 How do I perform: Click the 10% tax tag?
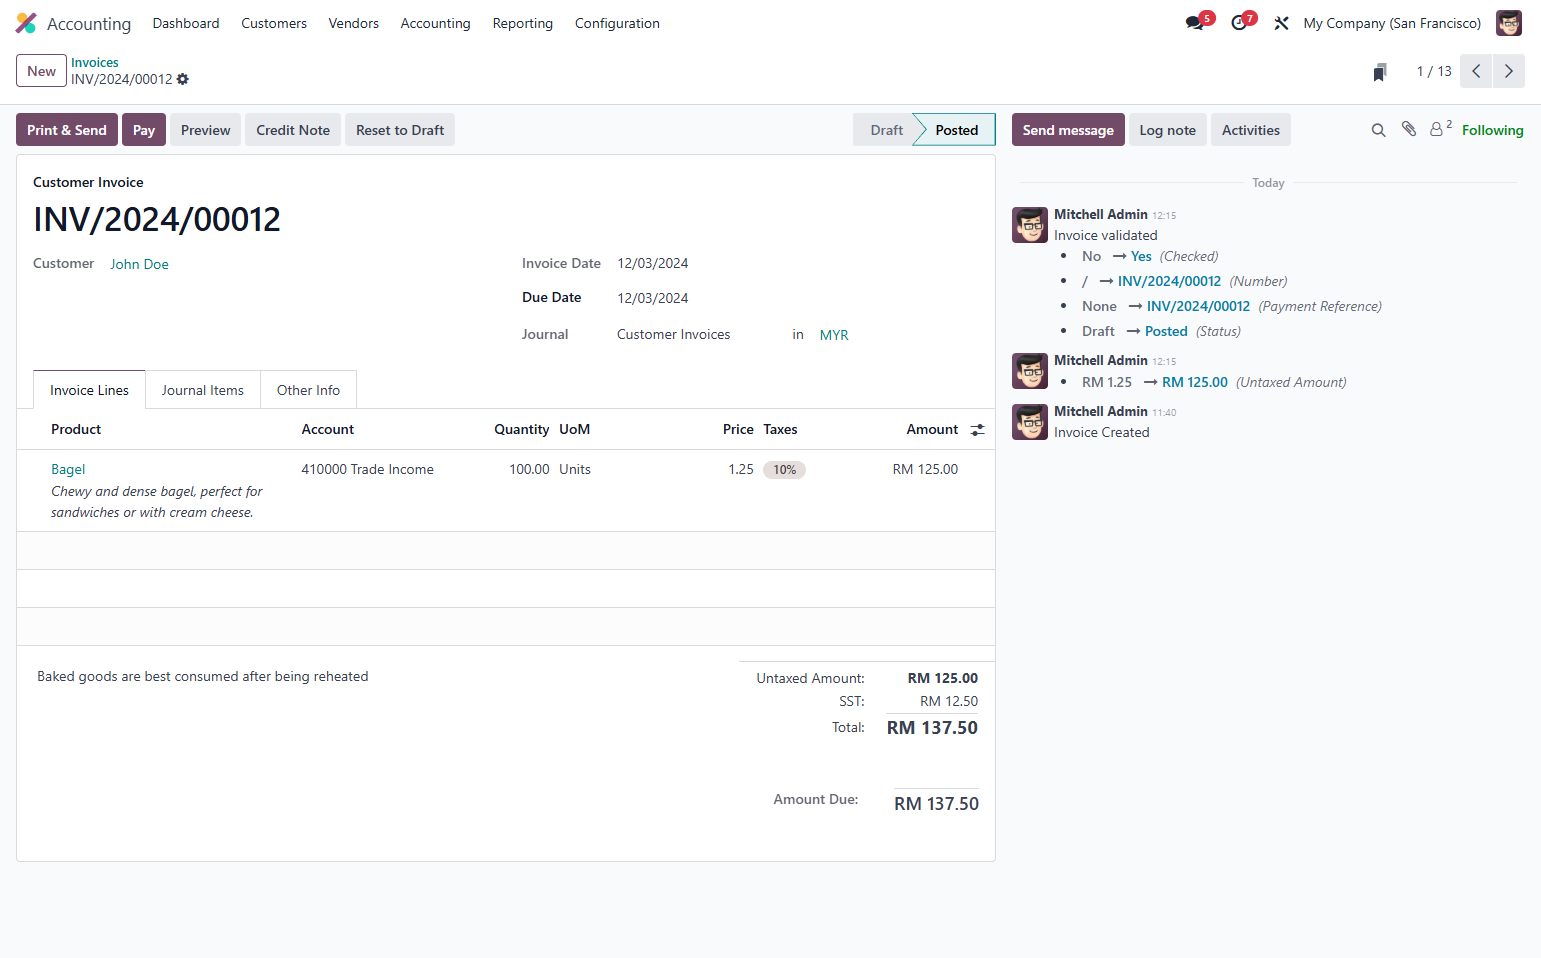[x=785, y=470]
